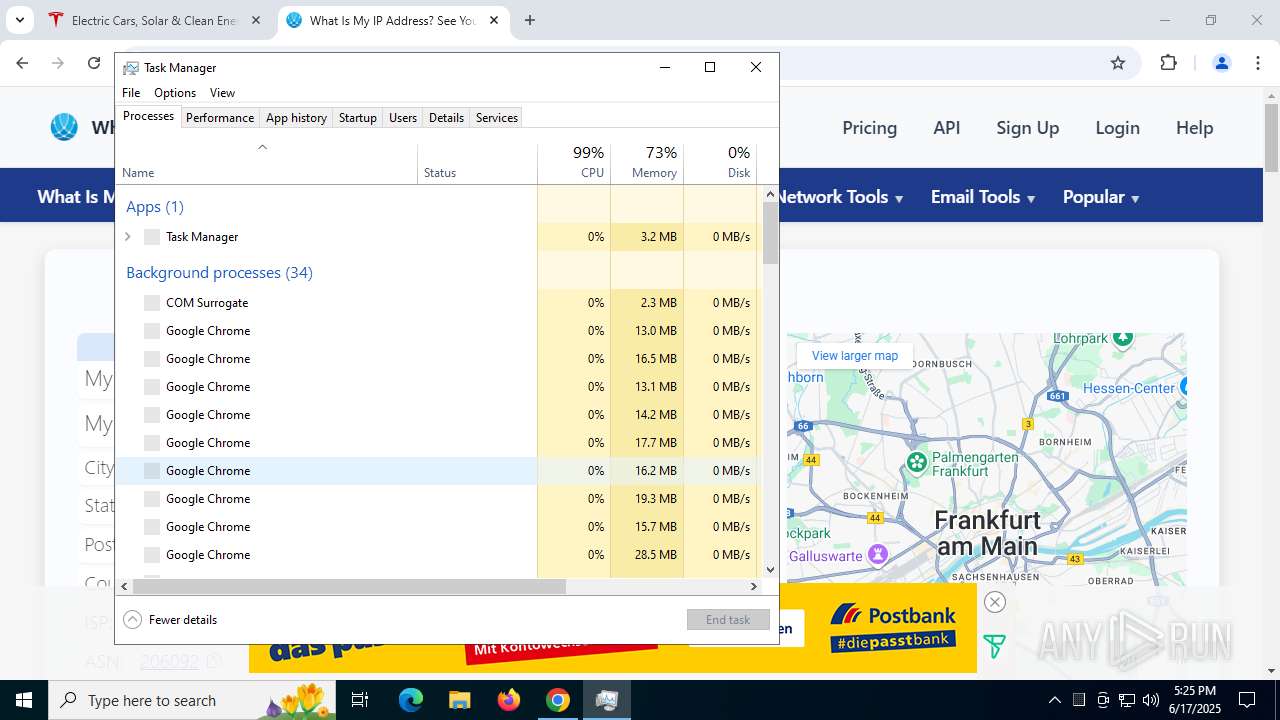Open Chrome's Extensions menu
1280x720 pixels.
[x=1168, y=63]
